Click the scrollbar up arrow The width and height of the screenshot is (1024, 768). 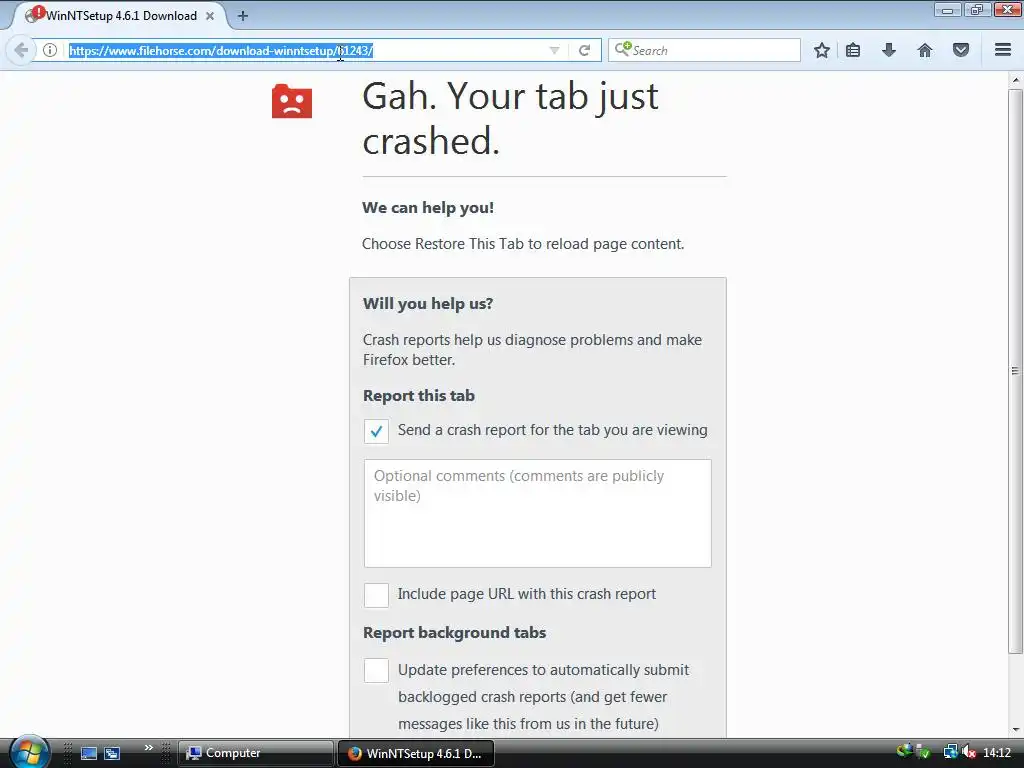1015,80
